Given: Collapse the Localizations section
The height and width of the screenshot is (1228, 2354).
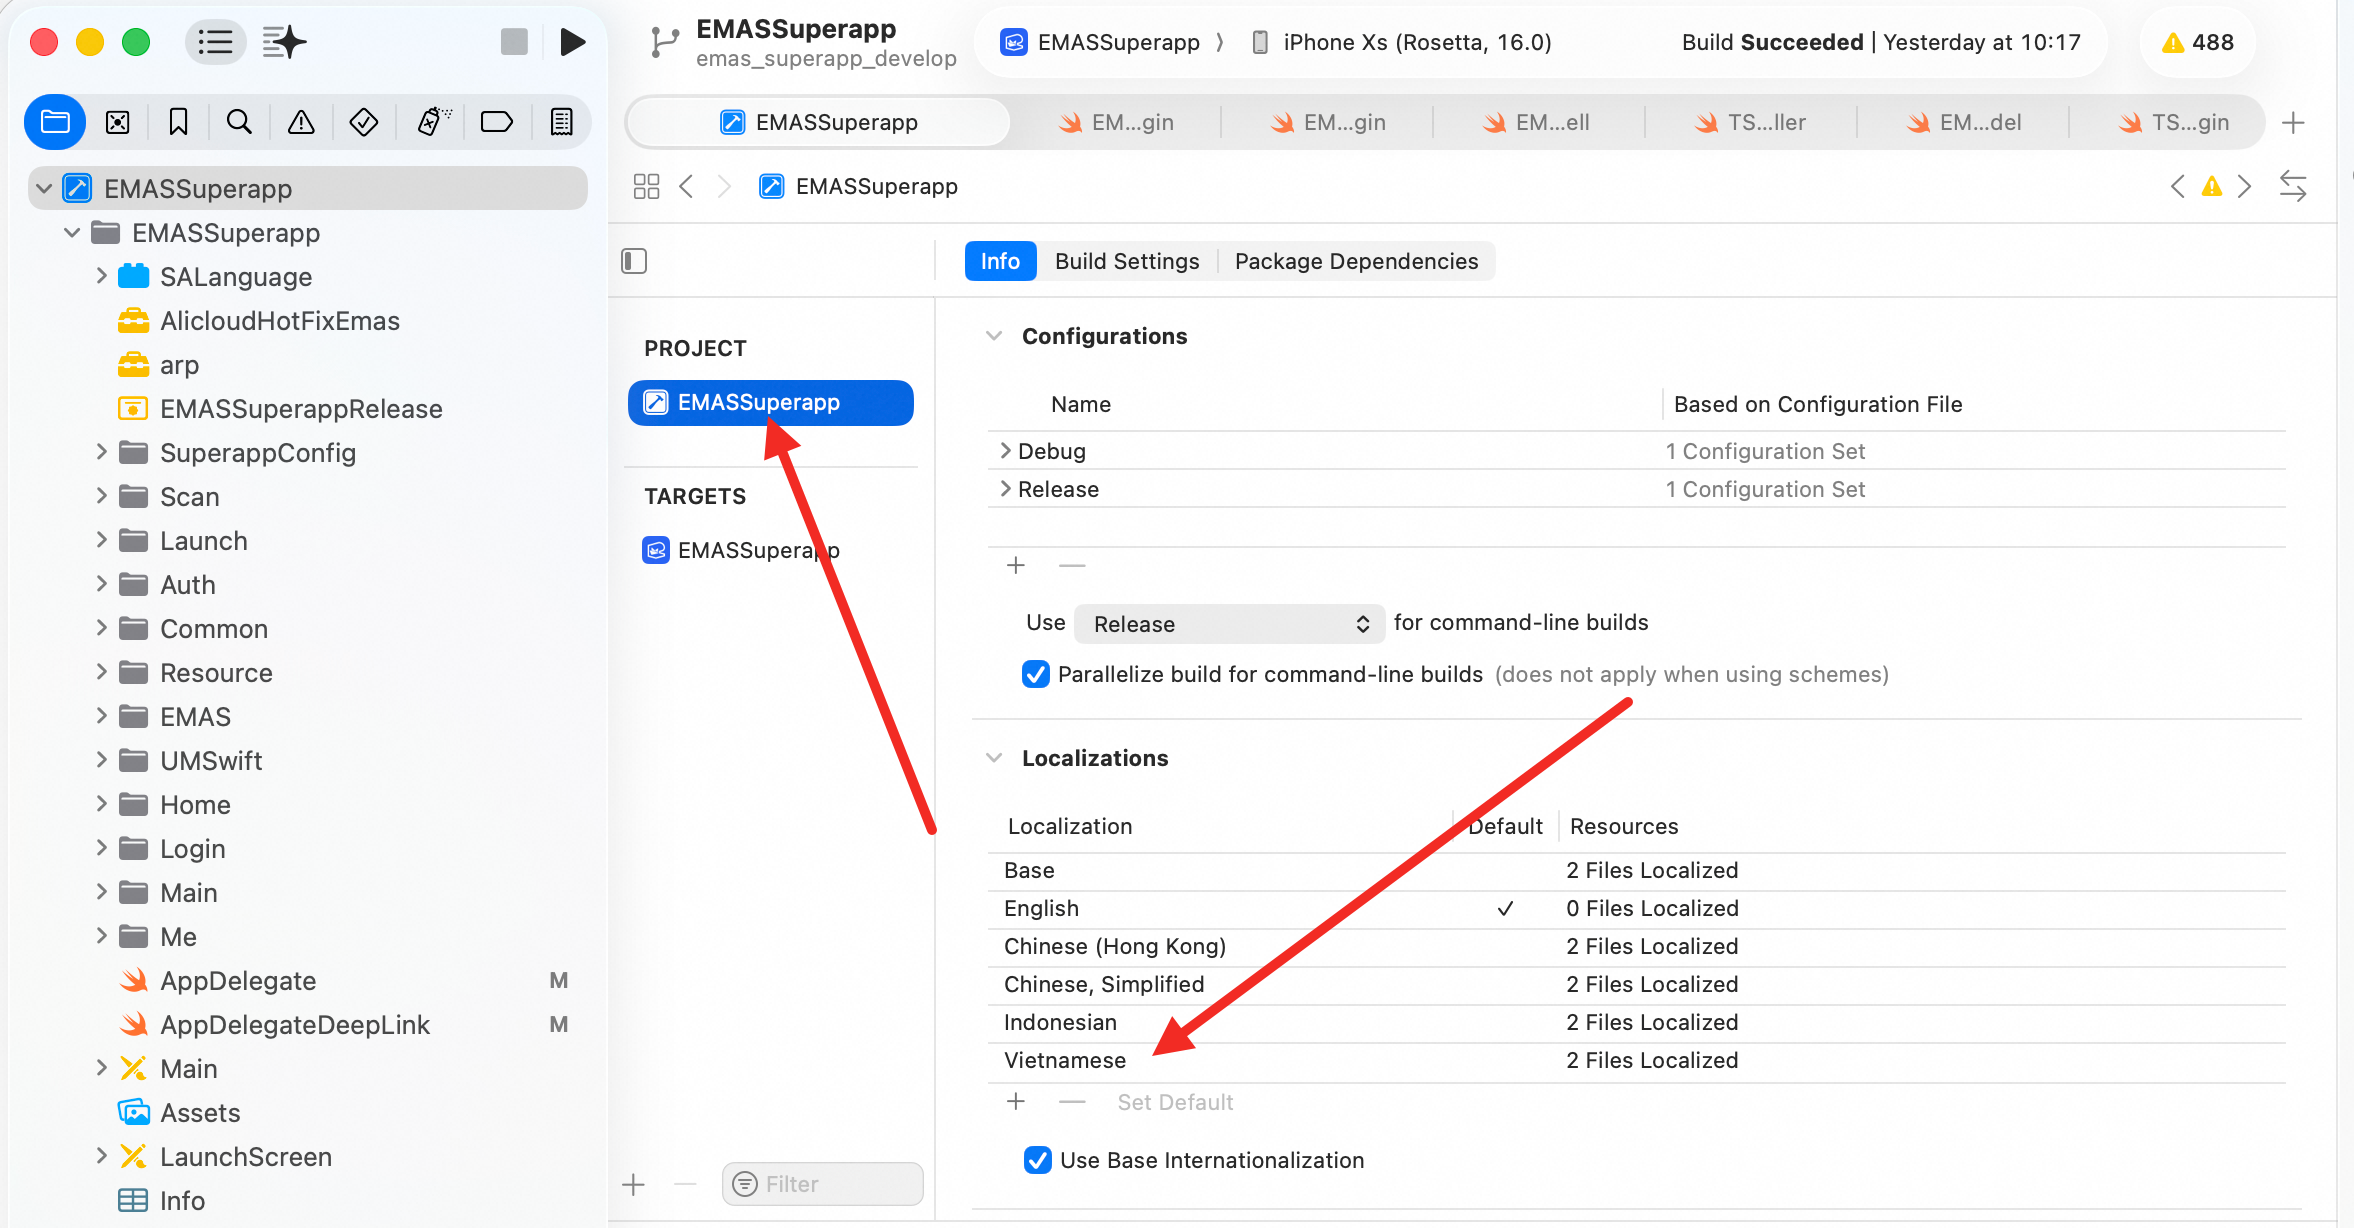Looking at the screenshot, I should [994, 758].
